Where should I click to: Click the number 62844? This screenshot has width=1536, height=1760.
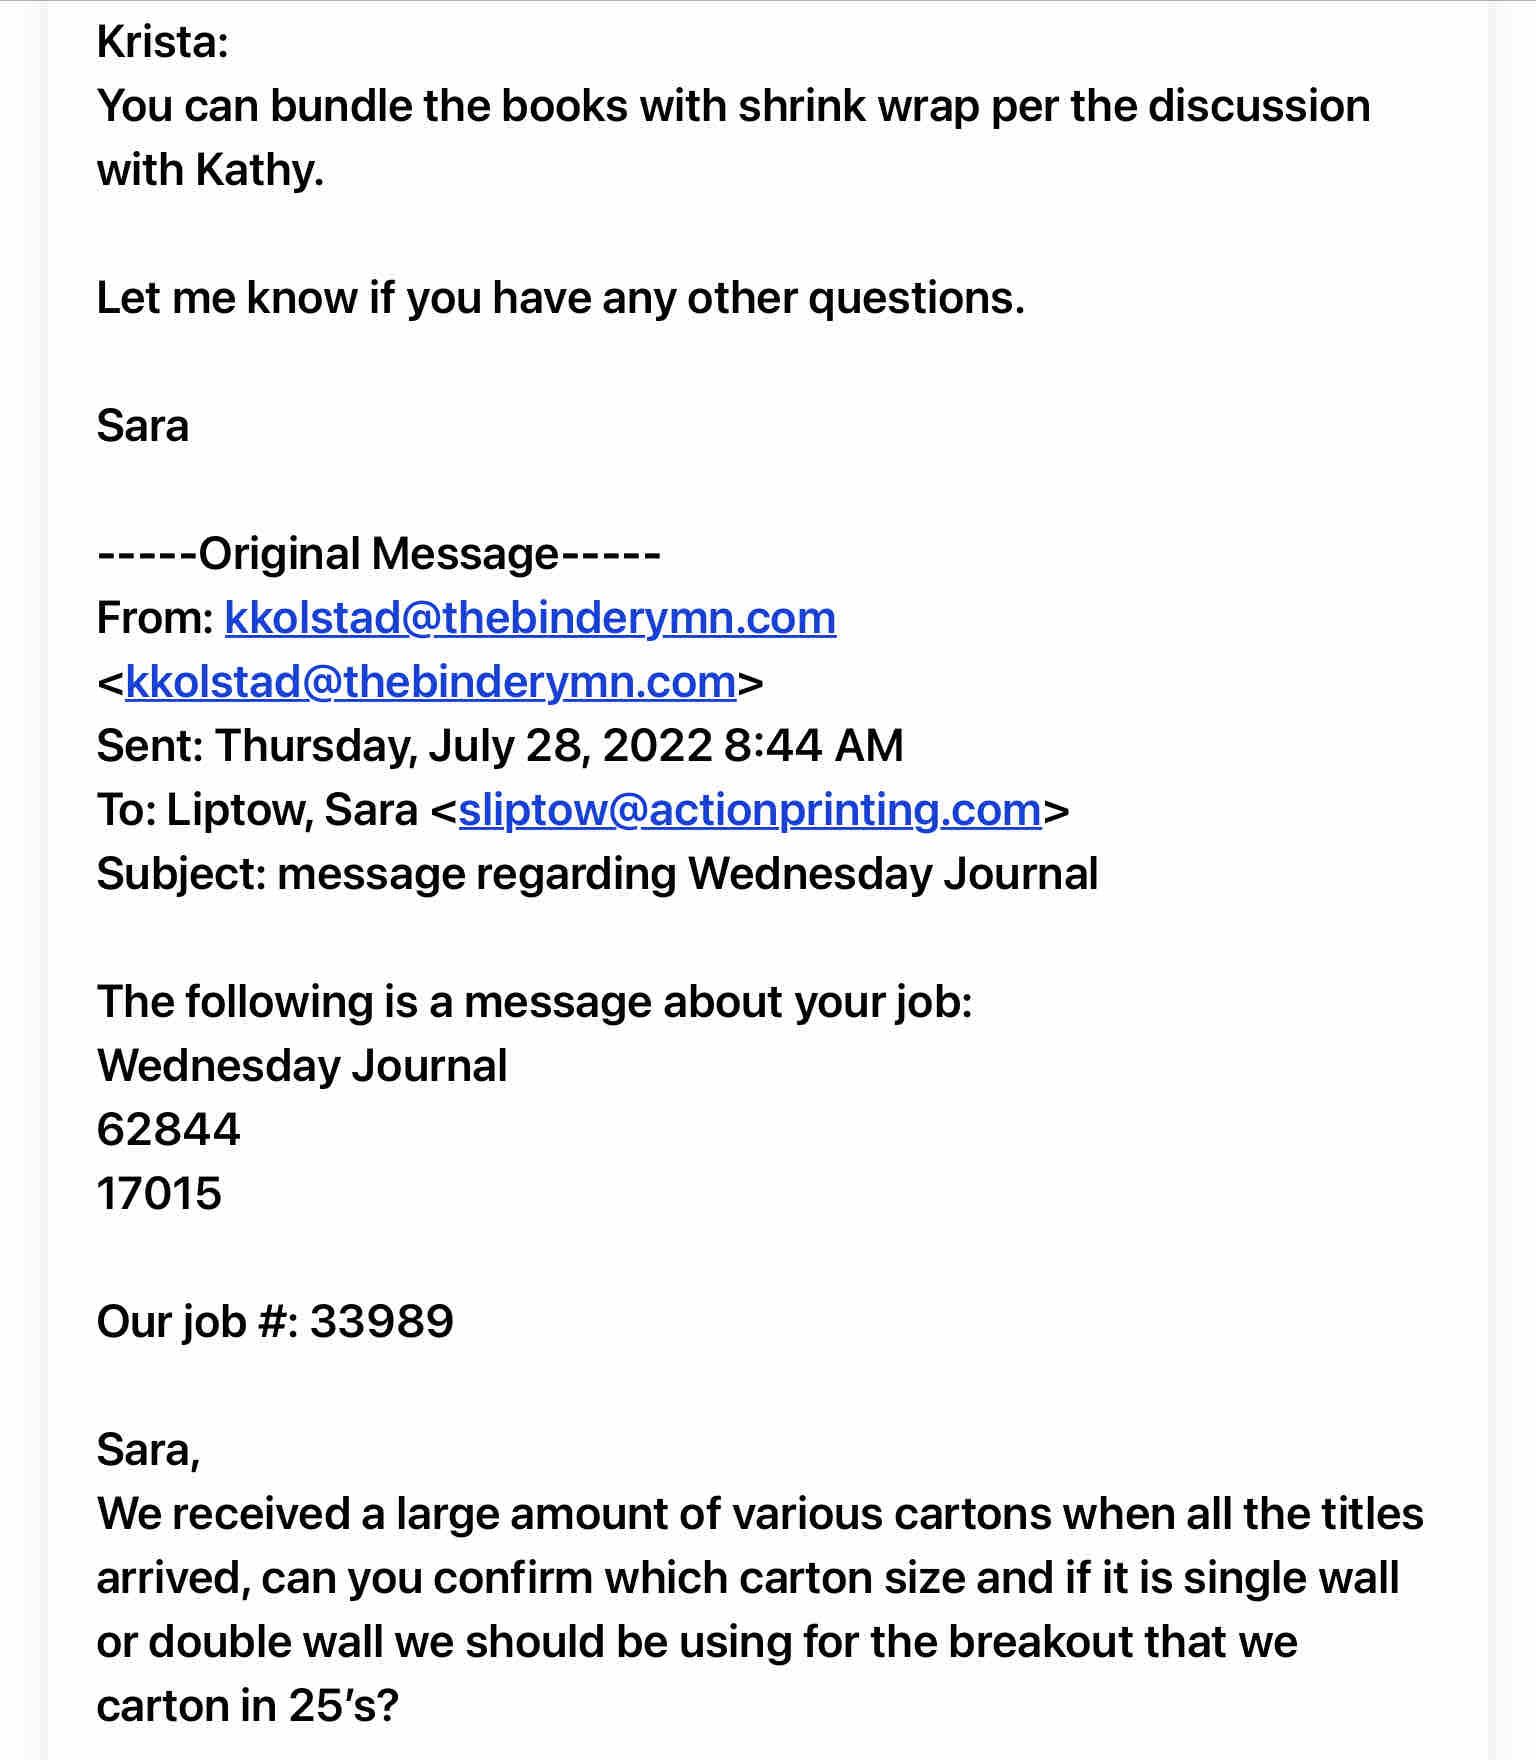coord(168,1130)
